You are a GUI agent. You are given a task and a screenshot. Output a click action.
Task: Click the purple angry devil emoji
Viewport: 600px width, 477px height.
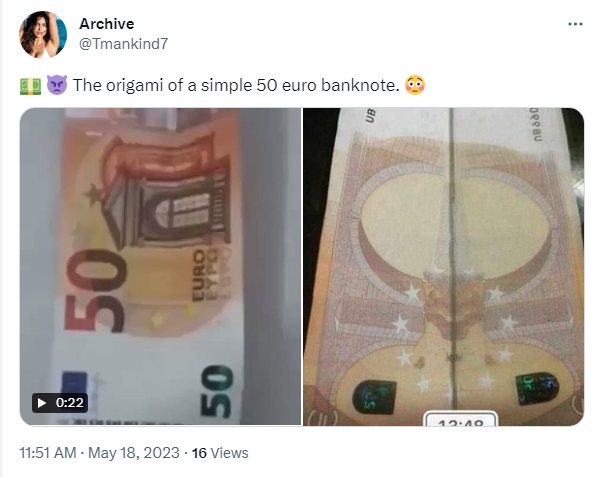(57, 85)
